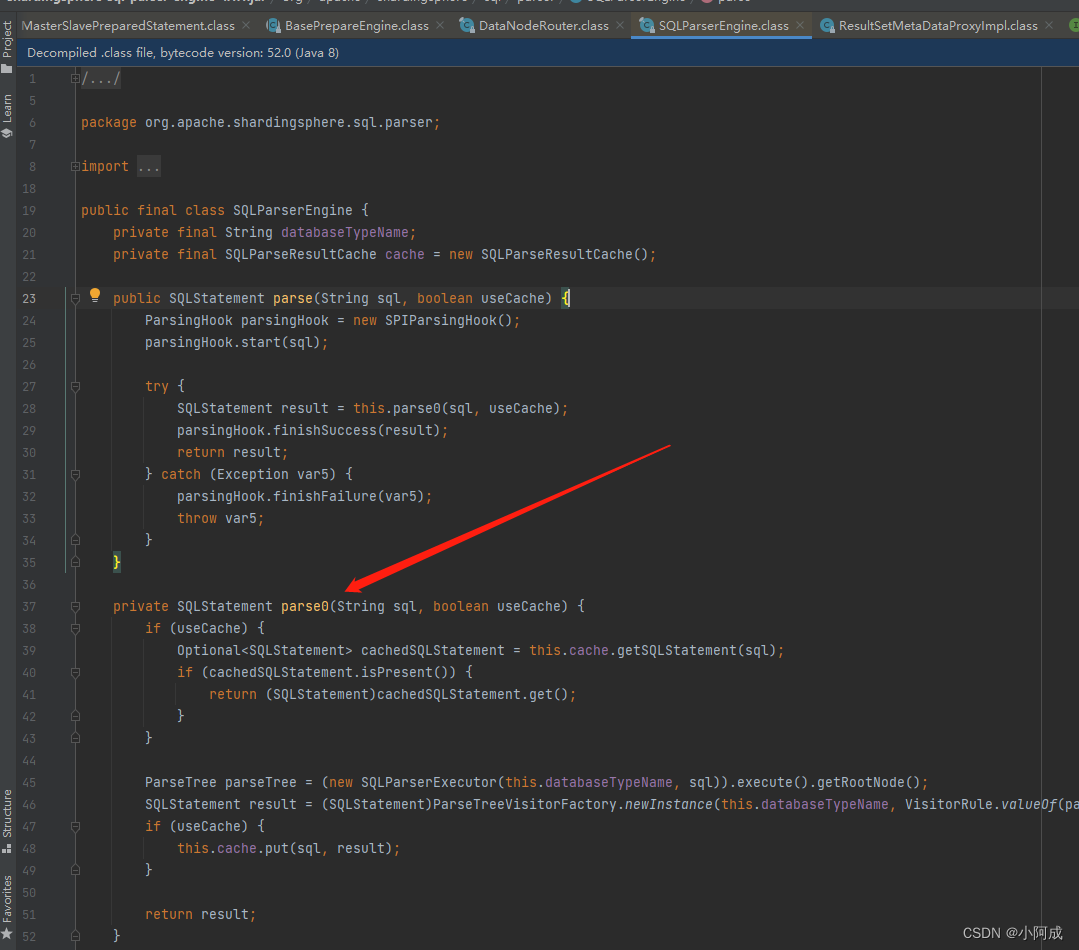
Task: Open the Favorites tool window
Action: tap(8, 893)
